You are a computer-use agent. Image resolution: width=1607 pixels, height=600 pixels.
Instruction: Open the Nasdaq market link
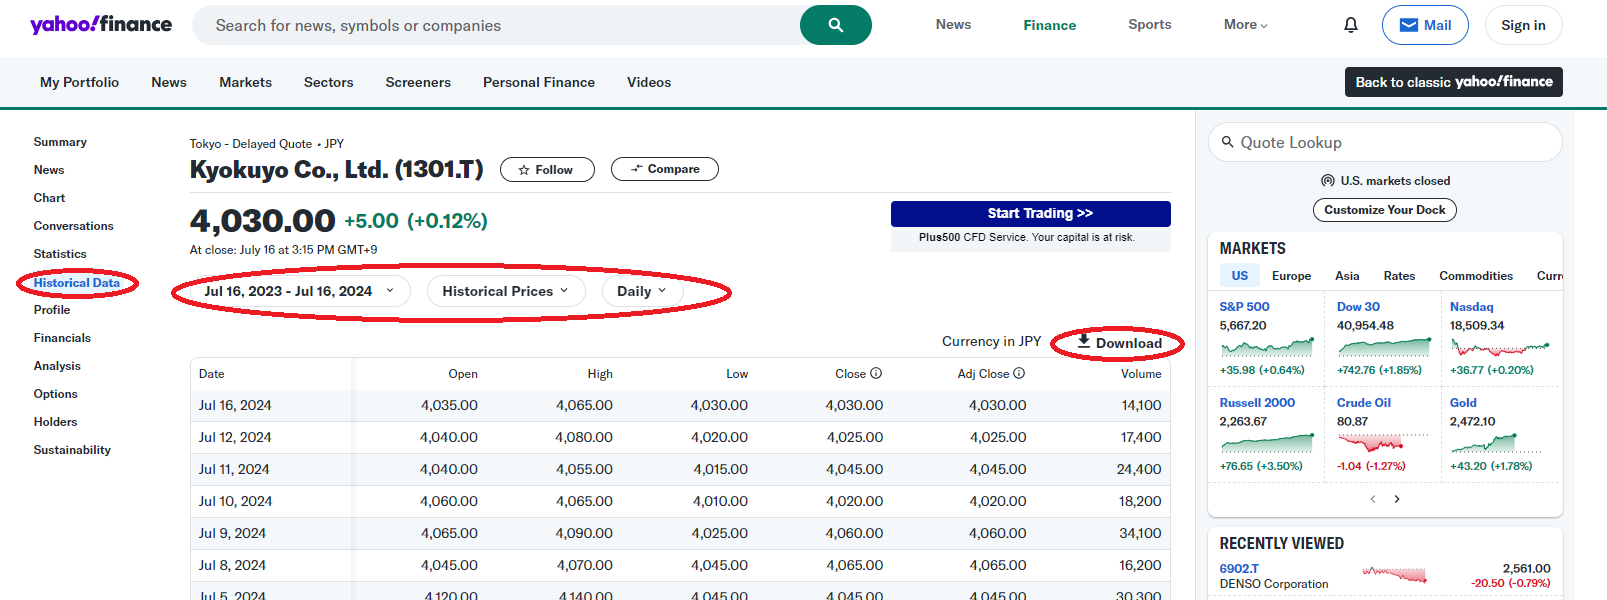pos(1471,307)
